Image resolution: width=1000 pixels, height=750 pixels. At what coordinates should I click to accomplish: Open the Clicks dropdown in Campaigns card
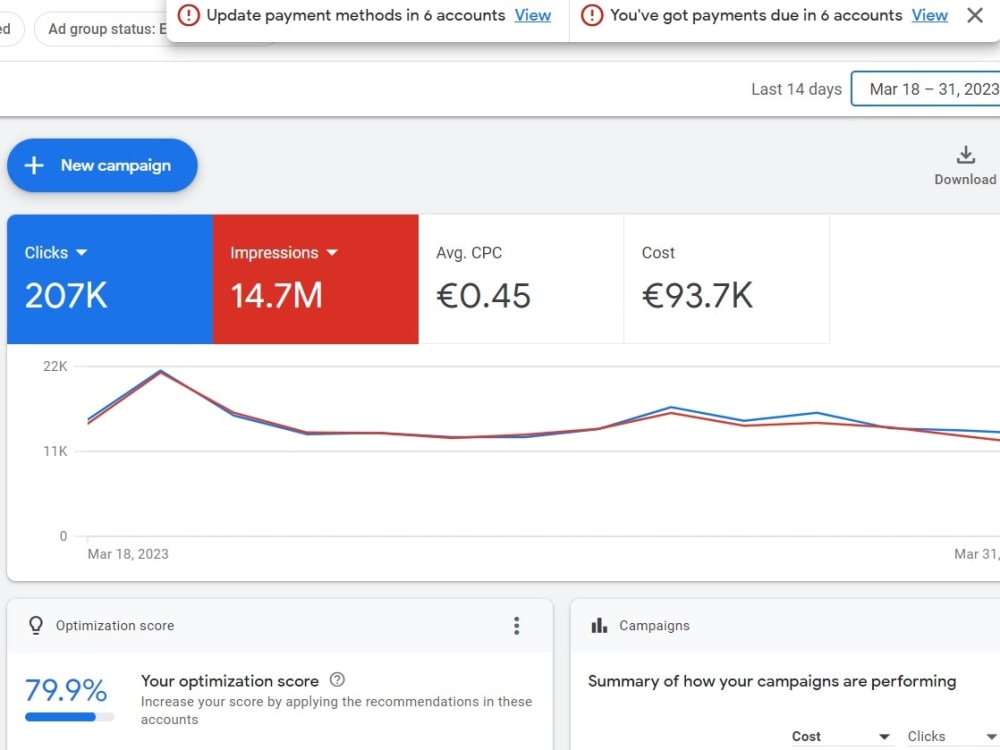tap(952, 737)
